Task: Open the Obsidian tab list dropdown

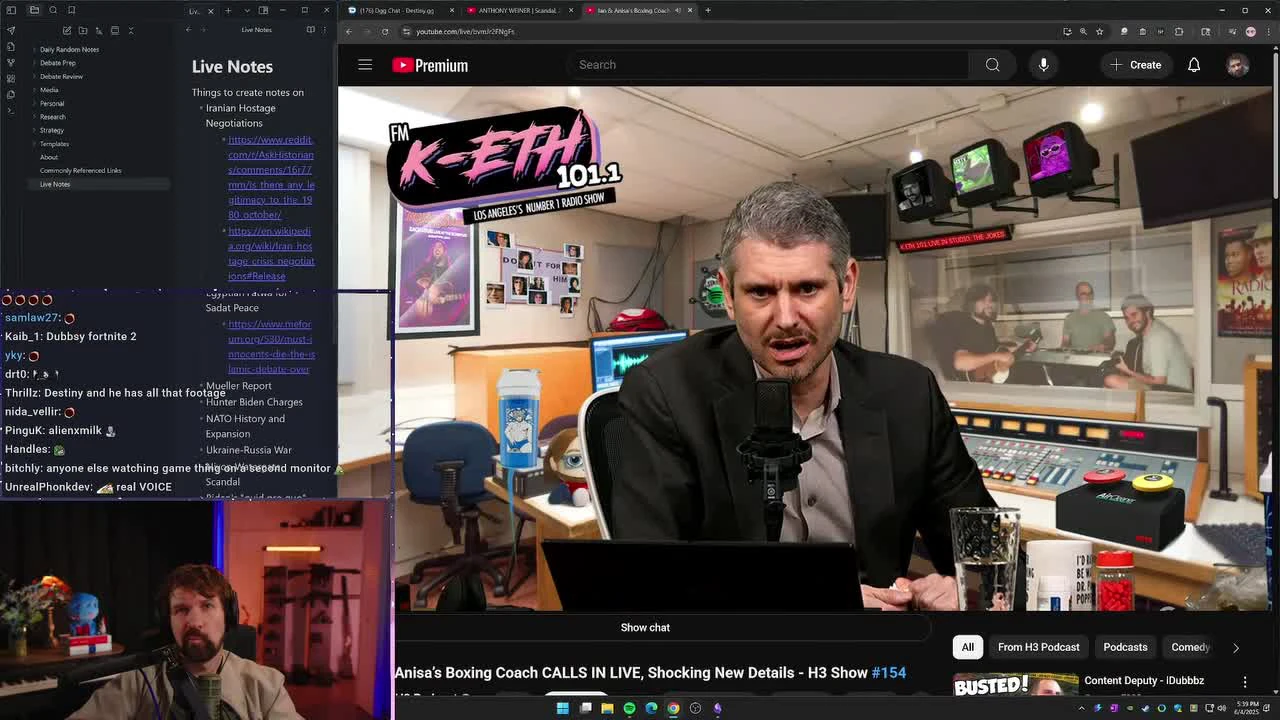Action: point(246,10)
